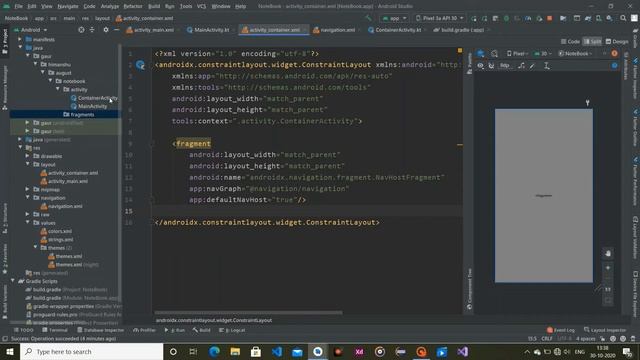The width and height of the screenshot is (640, 360).
Task: Select the pan hand tool in the preview
Action: tap(608, 253)
